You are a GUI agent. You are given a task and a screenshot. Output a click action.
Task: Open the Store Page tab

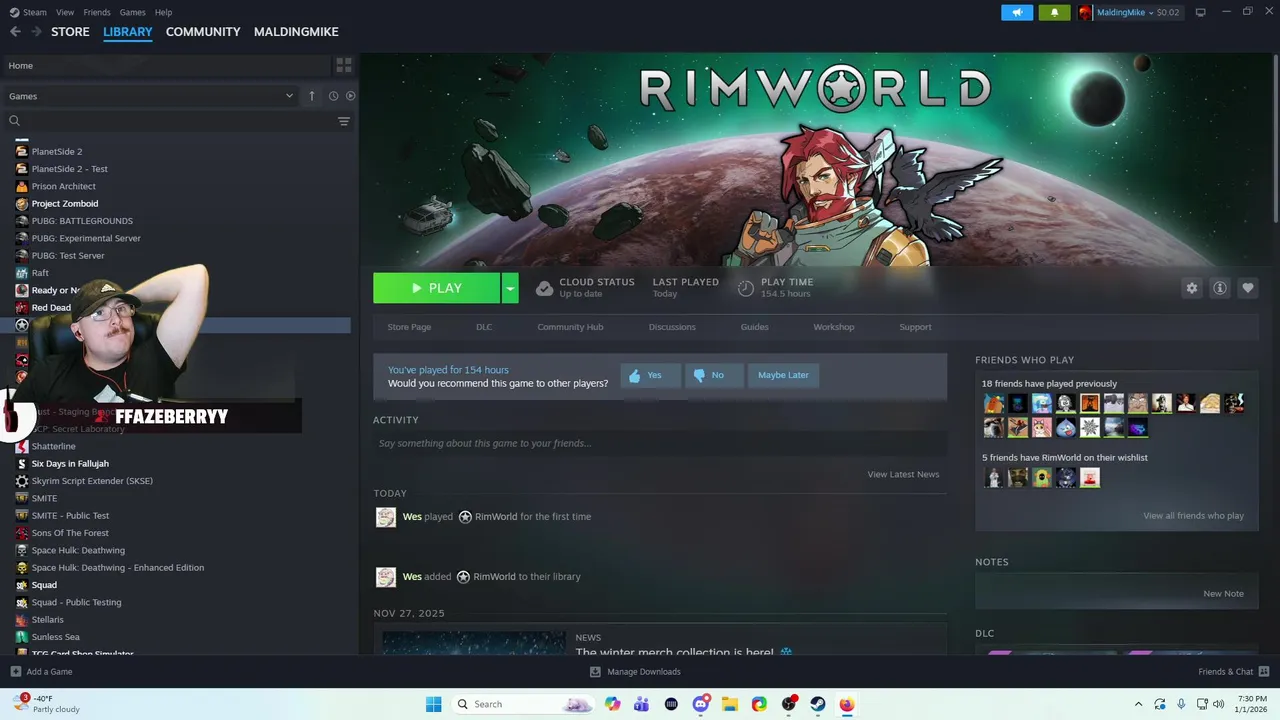click(x=409, y=327)
